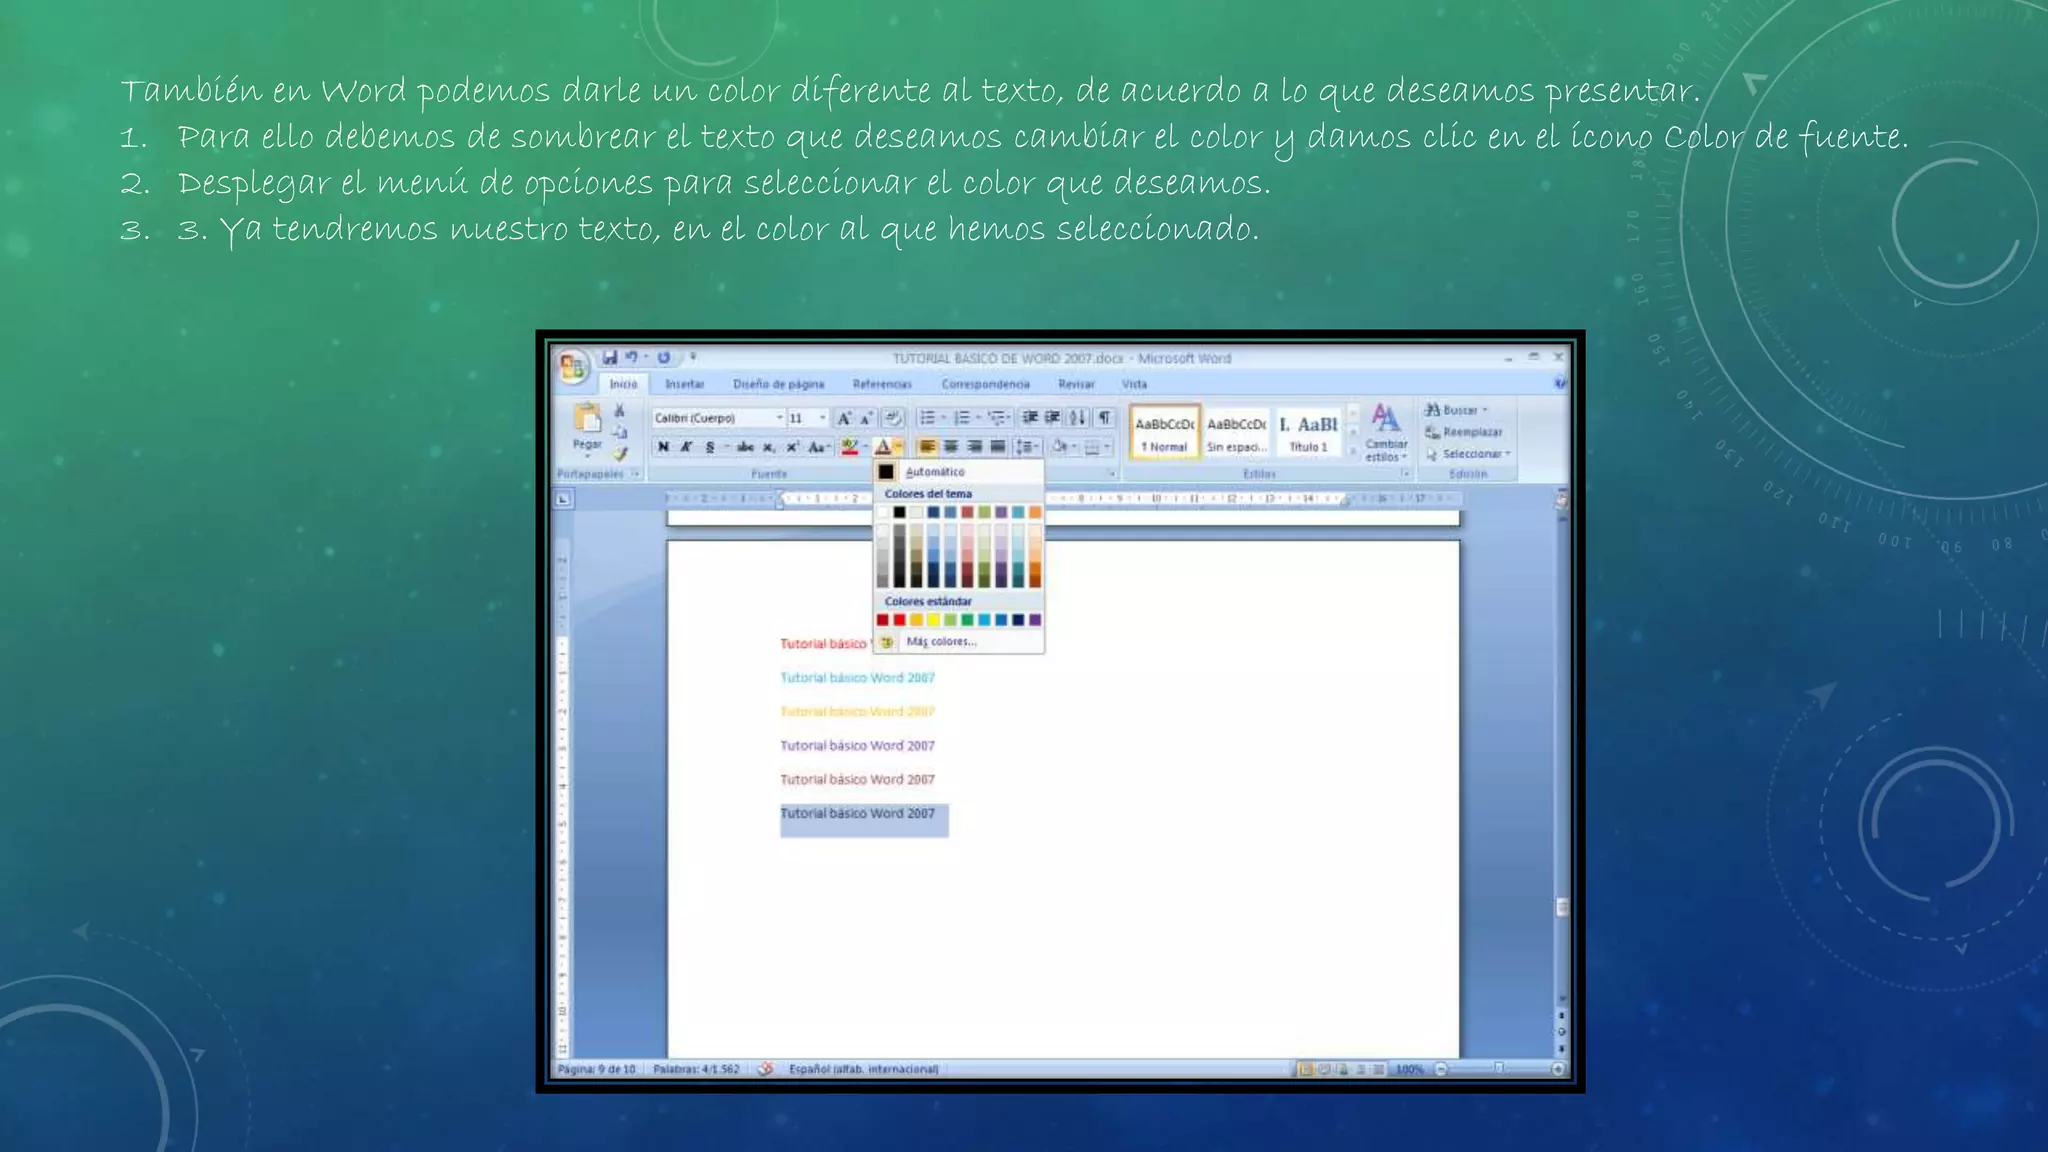Clear text formatting with the eraser icon
Viewport: 2048px width, 1152px height.
893,418
